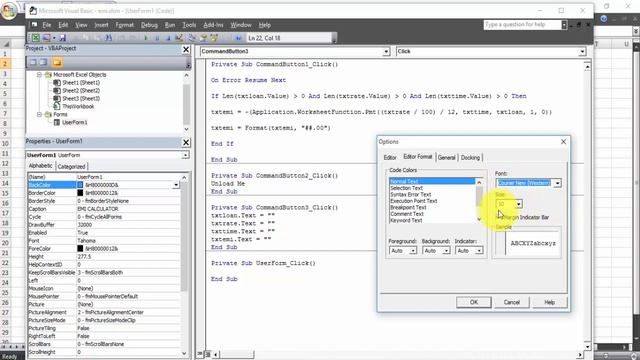Click View Code icon in Project panel
This screenshot has width=640, height=360.
[33, 62]
